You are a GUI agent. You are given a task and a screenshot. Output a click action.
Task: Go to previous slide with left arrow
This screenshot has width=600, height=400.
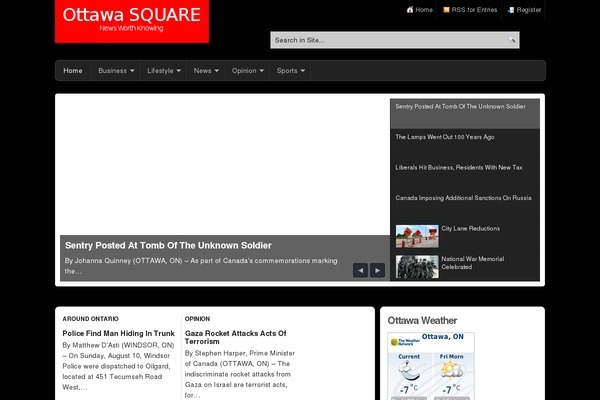[360, 270]
